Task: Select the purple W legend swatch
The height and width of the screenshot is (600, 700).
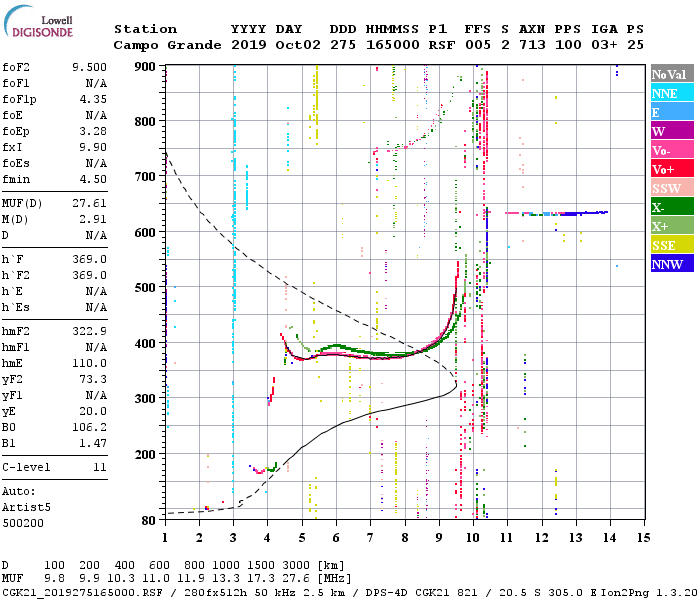Action: tap(672, 131)
